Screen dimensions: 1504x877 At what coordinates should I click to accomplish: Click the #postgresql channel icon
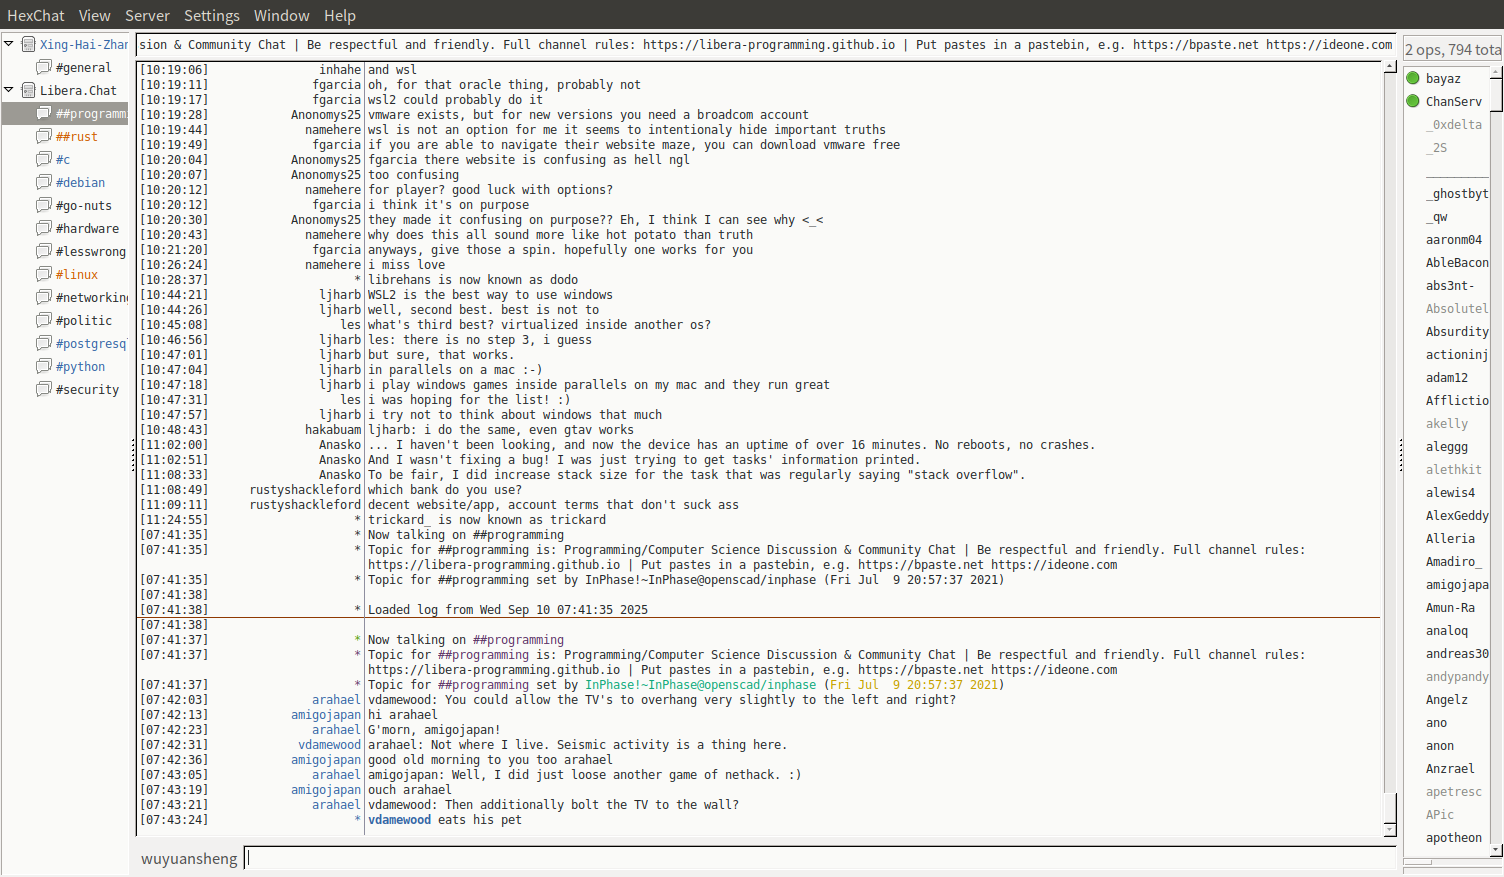point(44,343)
